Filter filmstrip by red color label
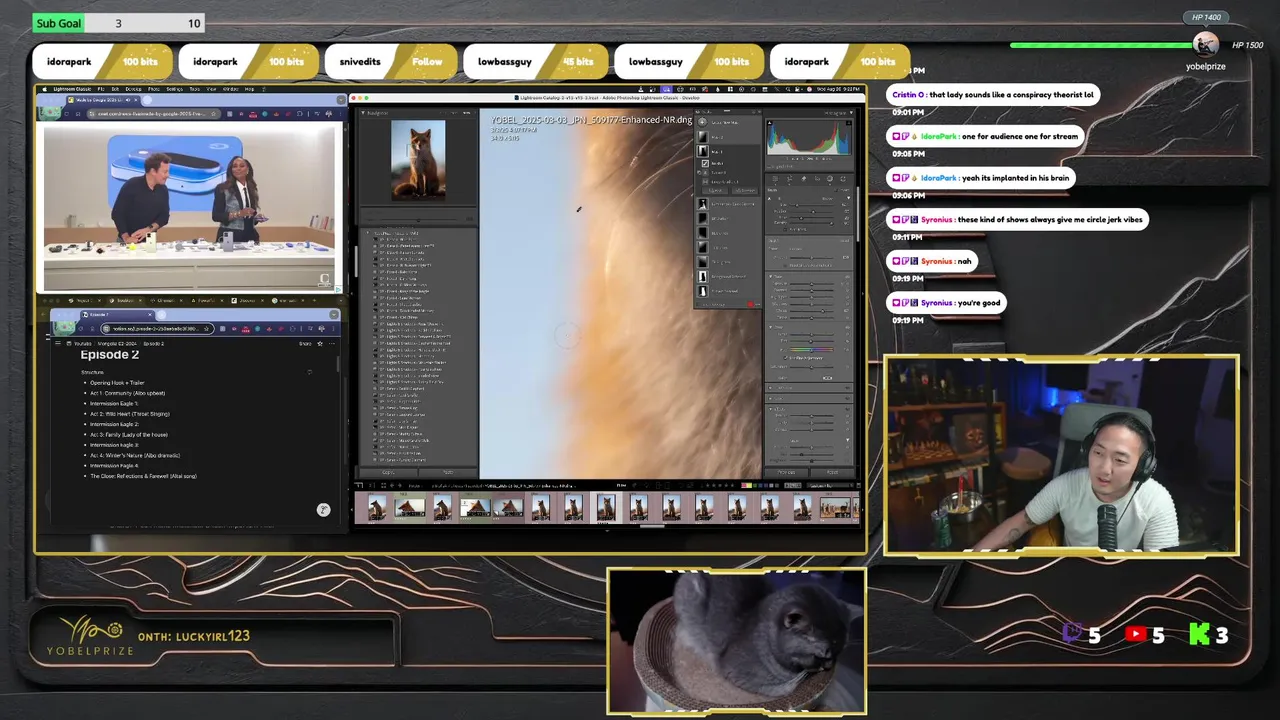 (x=744, y=486)
